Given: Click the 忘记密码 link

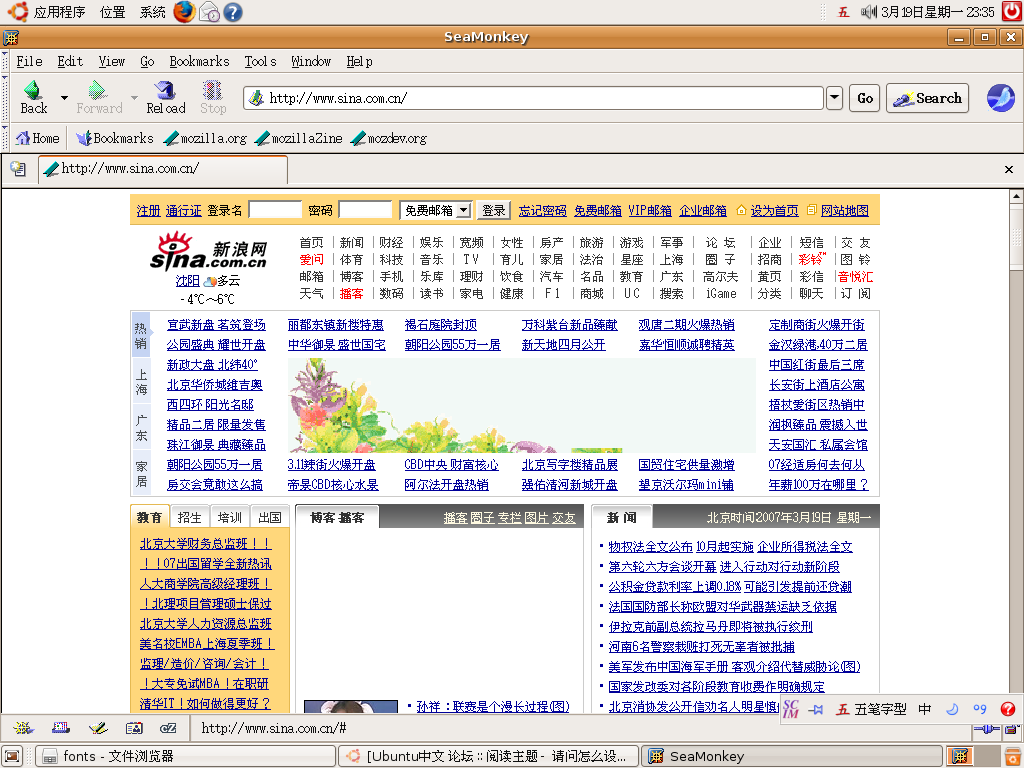Looking at the screenshot, I should click(x=543, y=210).
